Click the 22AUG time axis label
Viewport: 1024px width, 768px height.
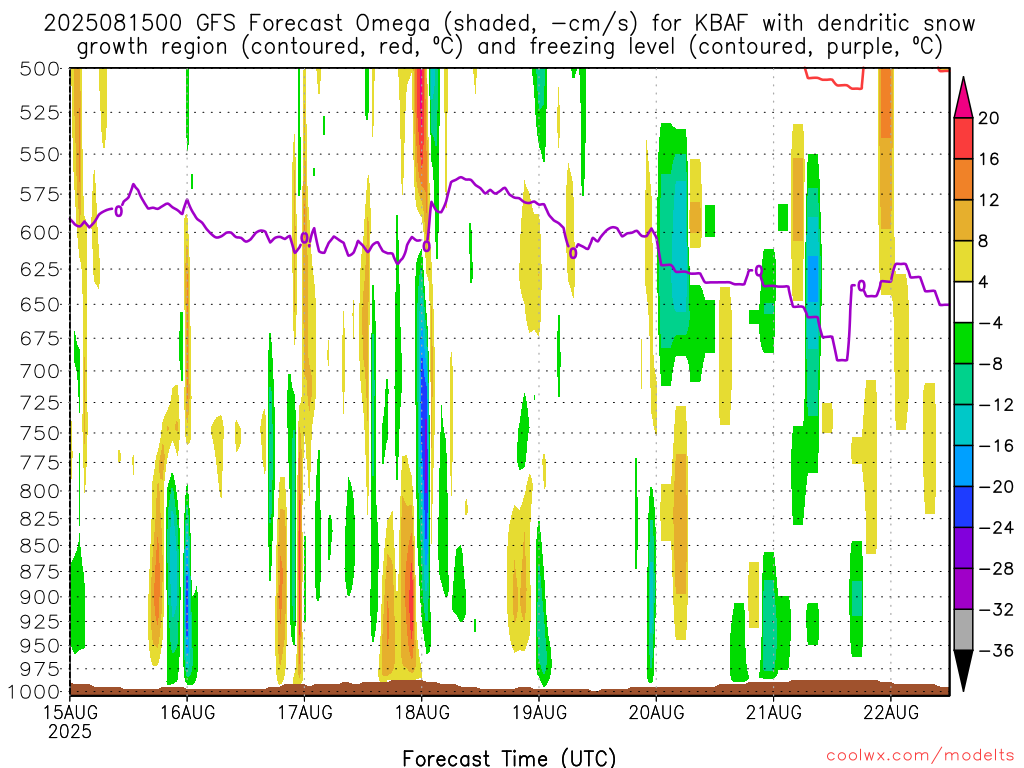[x=891, y=712]
